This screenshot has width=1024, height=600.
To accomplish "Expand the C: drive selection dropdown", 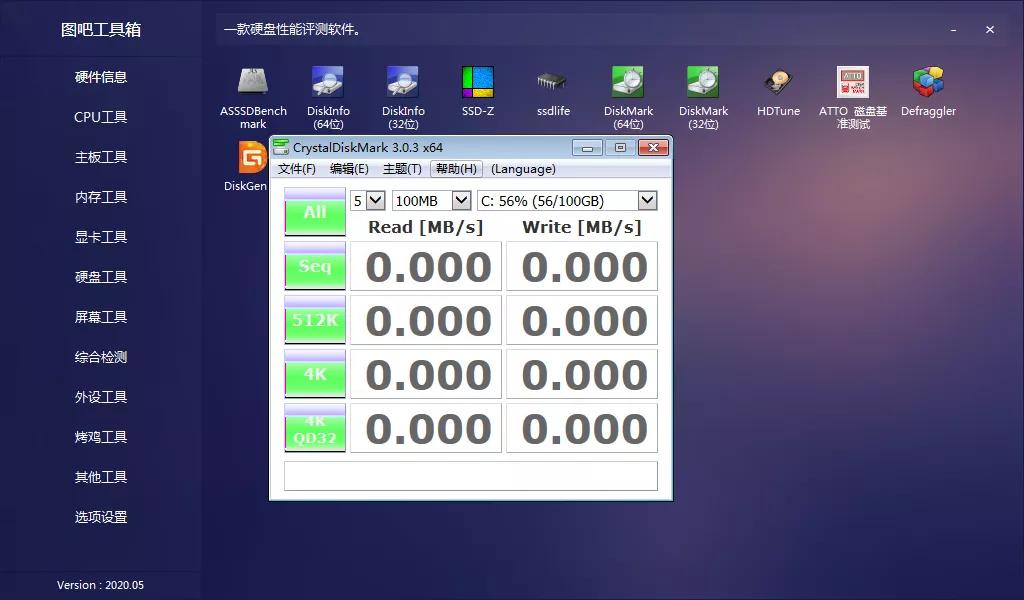I will point(567,201).
